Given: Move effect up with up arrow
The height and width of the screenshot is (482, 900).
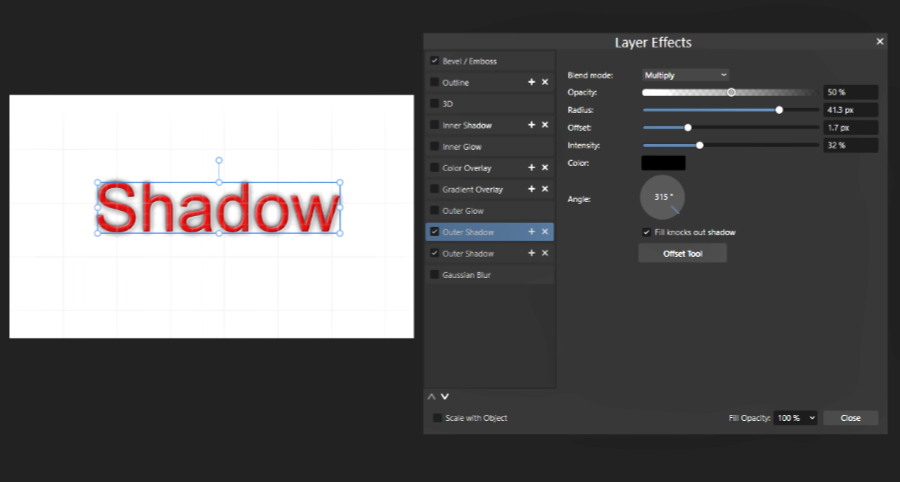Looking at the screenshot, I should [432, 397].
